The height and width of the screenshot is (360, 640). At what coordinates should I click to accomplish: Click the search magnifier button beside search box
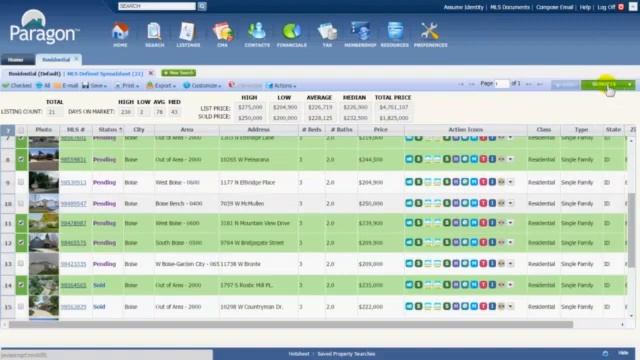click(202, 6)
